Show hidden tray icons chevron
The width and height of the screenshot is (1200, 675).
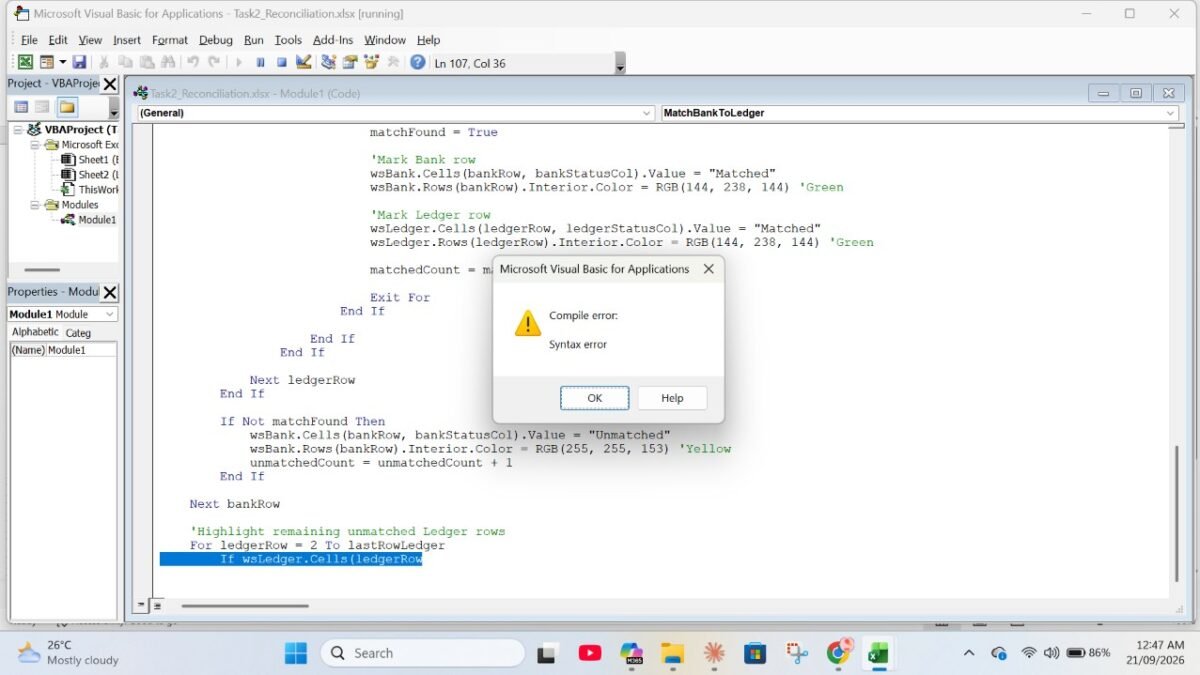tap(968, 653)
